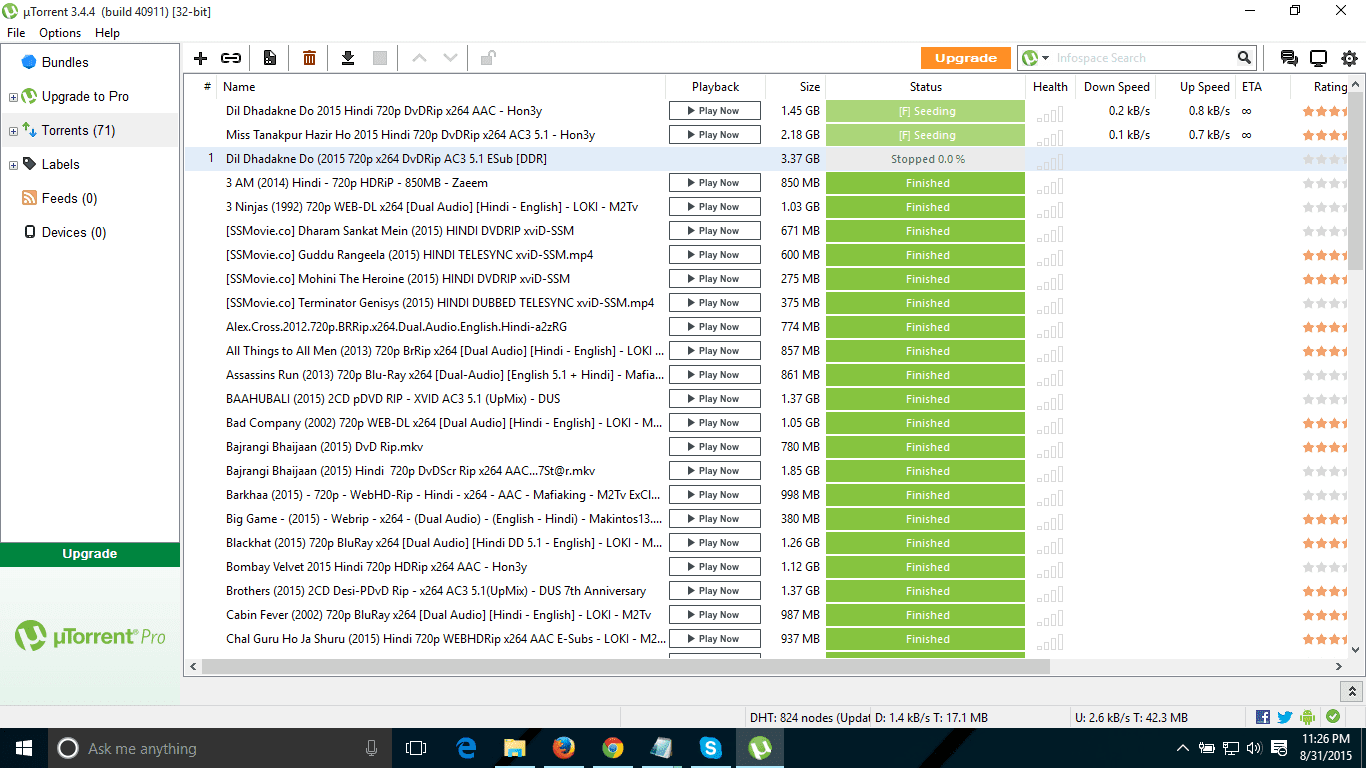Expand the Labels tree node

coord(13,165)
